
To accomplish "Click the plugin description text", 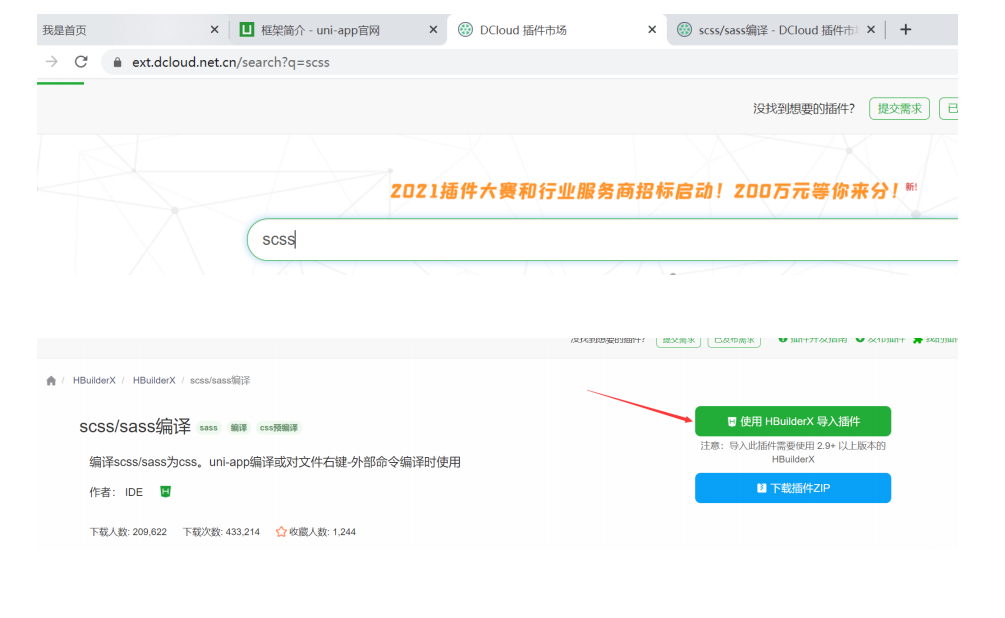I will [x=275, y=462].
